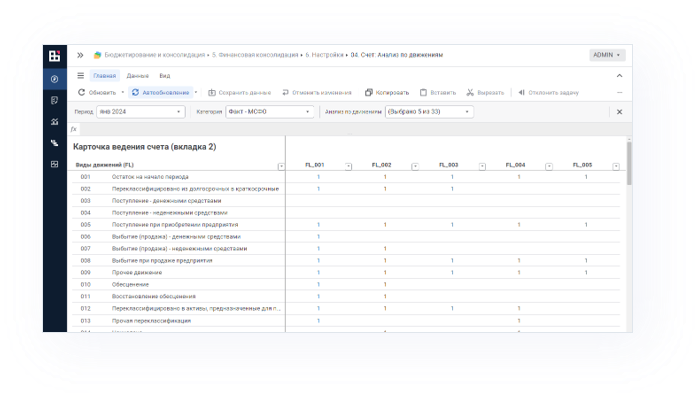Screen dimensions: 700x398
Task: Open filter for Виды движений column
Action: coord(281,166)
